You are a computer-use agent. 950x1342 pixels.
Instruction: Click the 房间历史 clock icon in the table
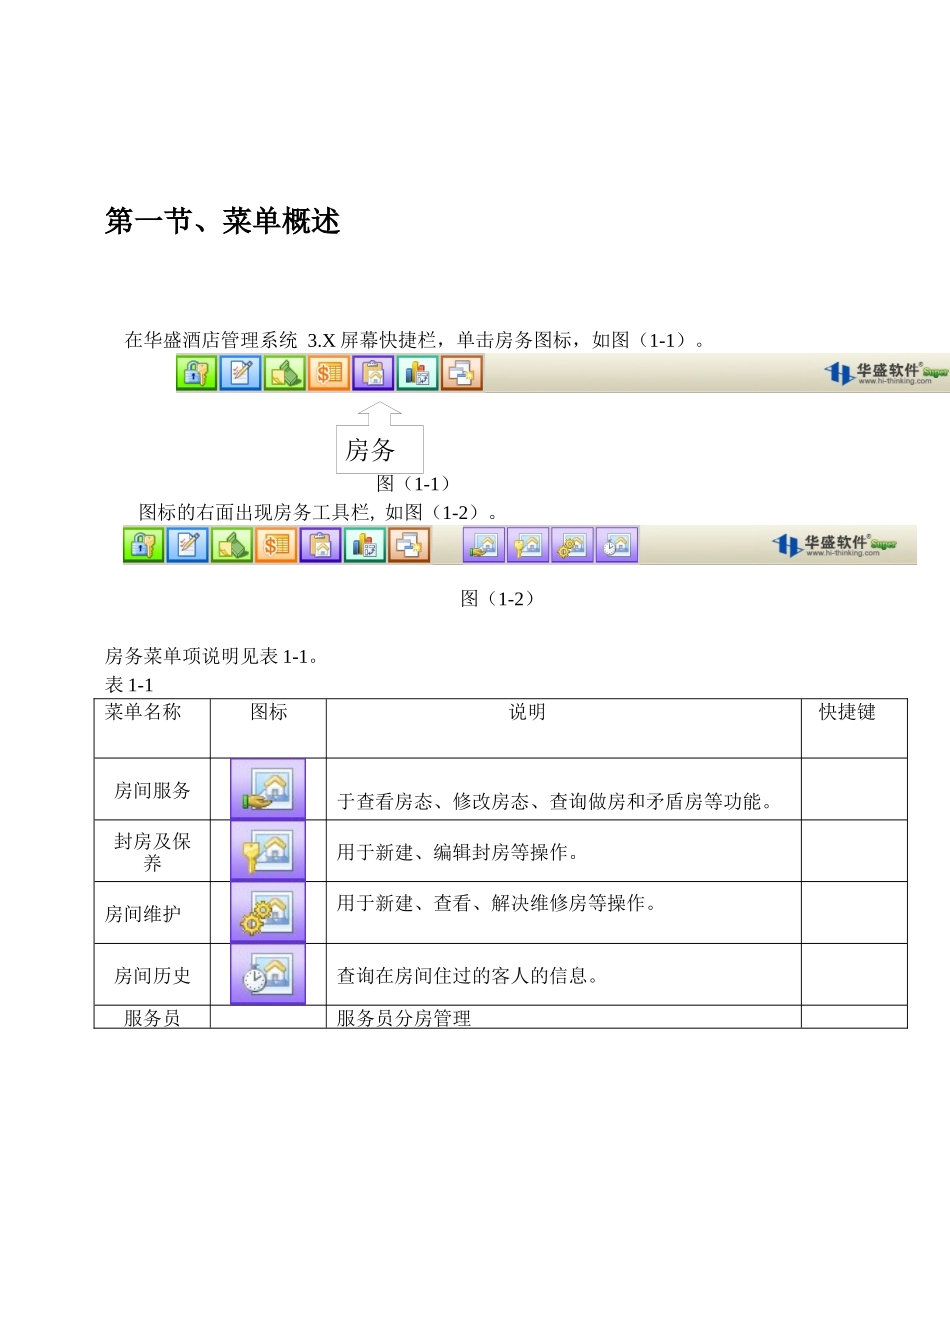(x=268, y=974)
